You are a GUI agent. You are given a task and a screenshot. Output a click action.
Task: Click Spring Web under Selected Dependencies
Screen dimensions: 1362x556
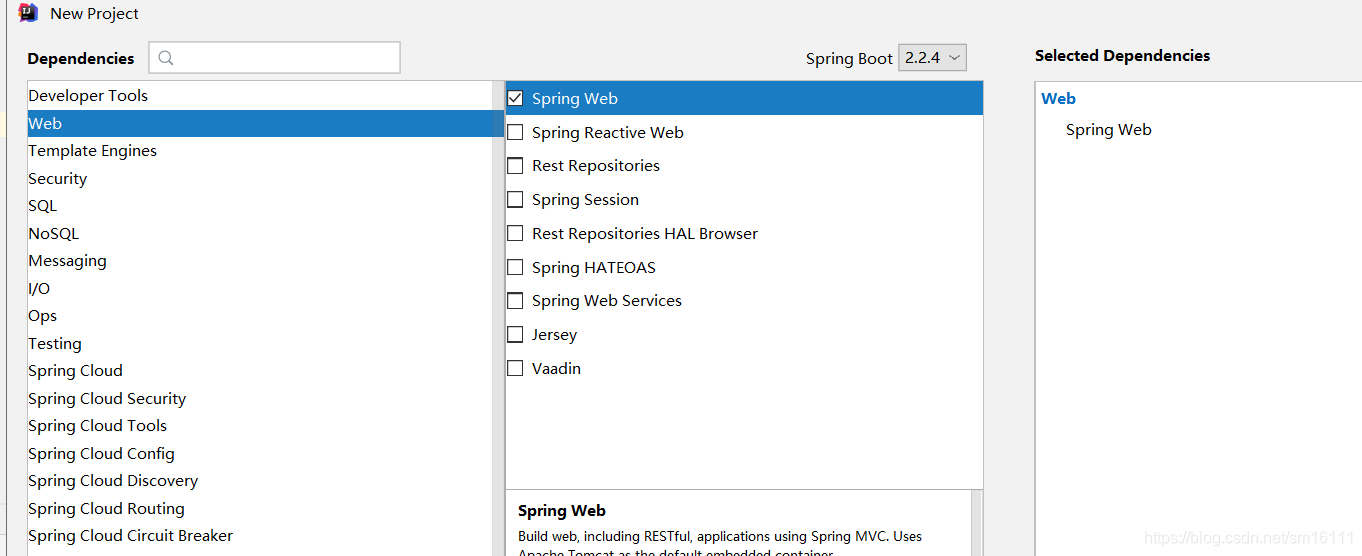[1109, 130]
